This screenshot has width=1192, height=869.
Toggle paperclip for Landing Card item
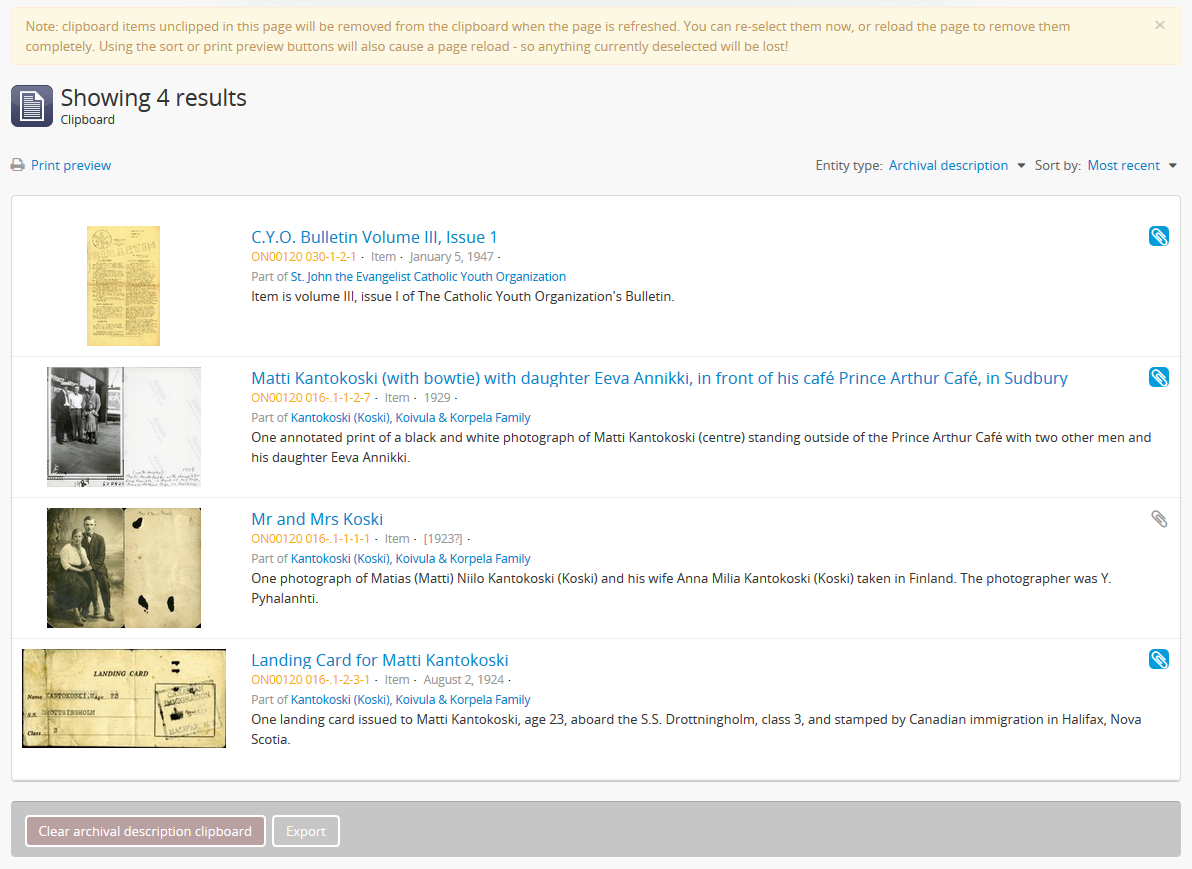click(1158, 660)
